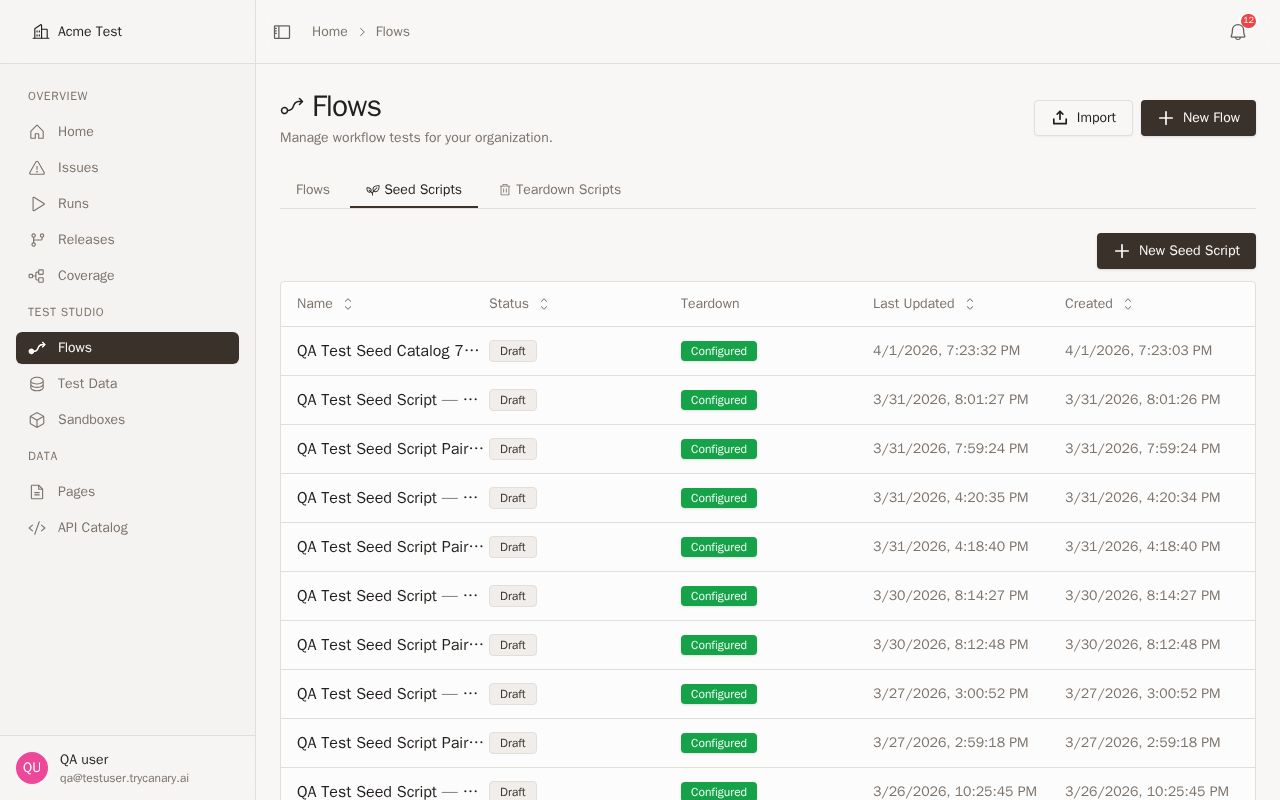1280x800 pixels.
Task: Click the Flows sidebar icon
Action: [x=37, y=348]
